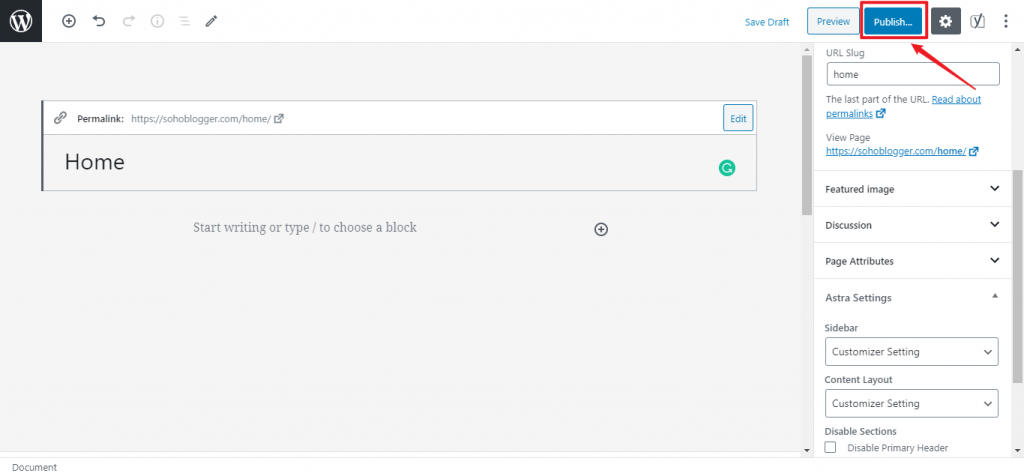Click the green Grammarly icon
This screenshot has height=476, width=1024.
pyautogui.click(x=727, y=168)
